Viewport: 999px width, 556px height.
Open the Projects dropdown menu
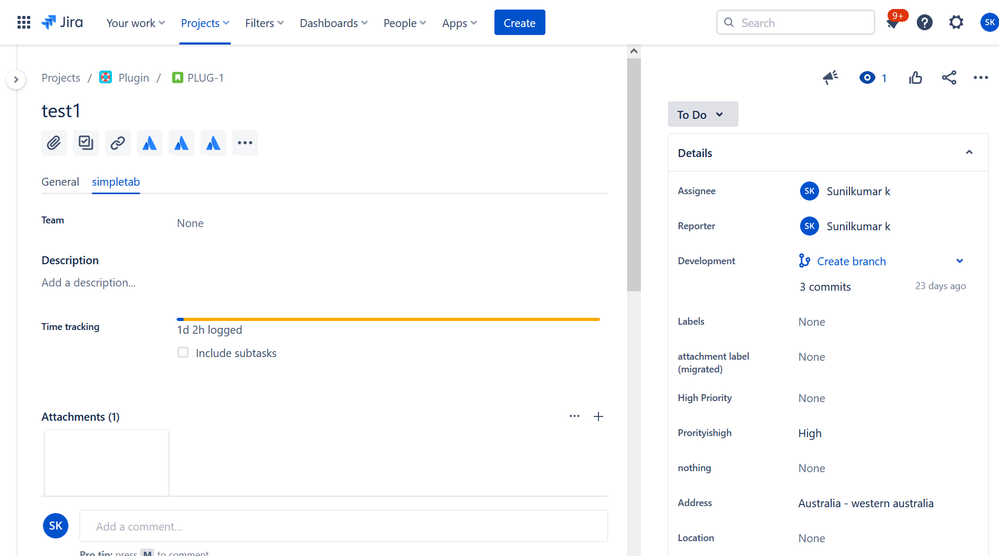205,23
